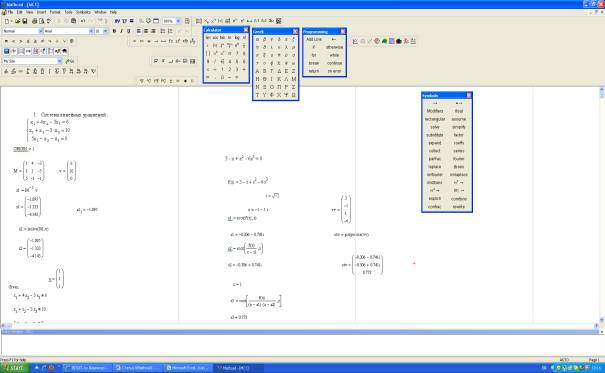Screen dimensions: 605x373
Task: Open the zoom percentage dropdown
Action: [178, 21]
